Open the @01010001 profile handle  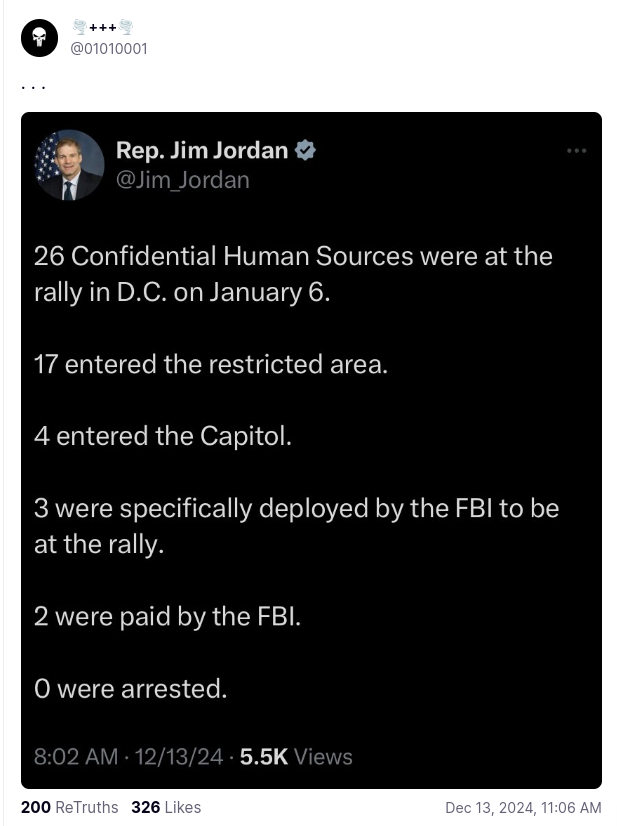click(110, 48)
